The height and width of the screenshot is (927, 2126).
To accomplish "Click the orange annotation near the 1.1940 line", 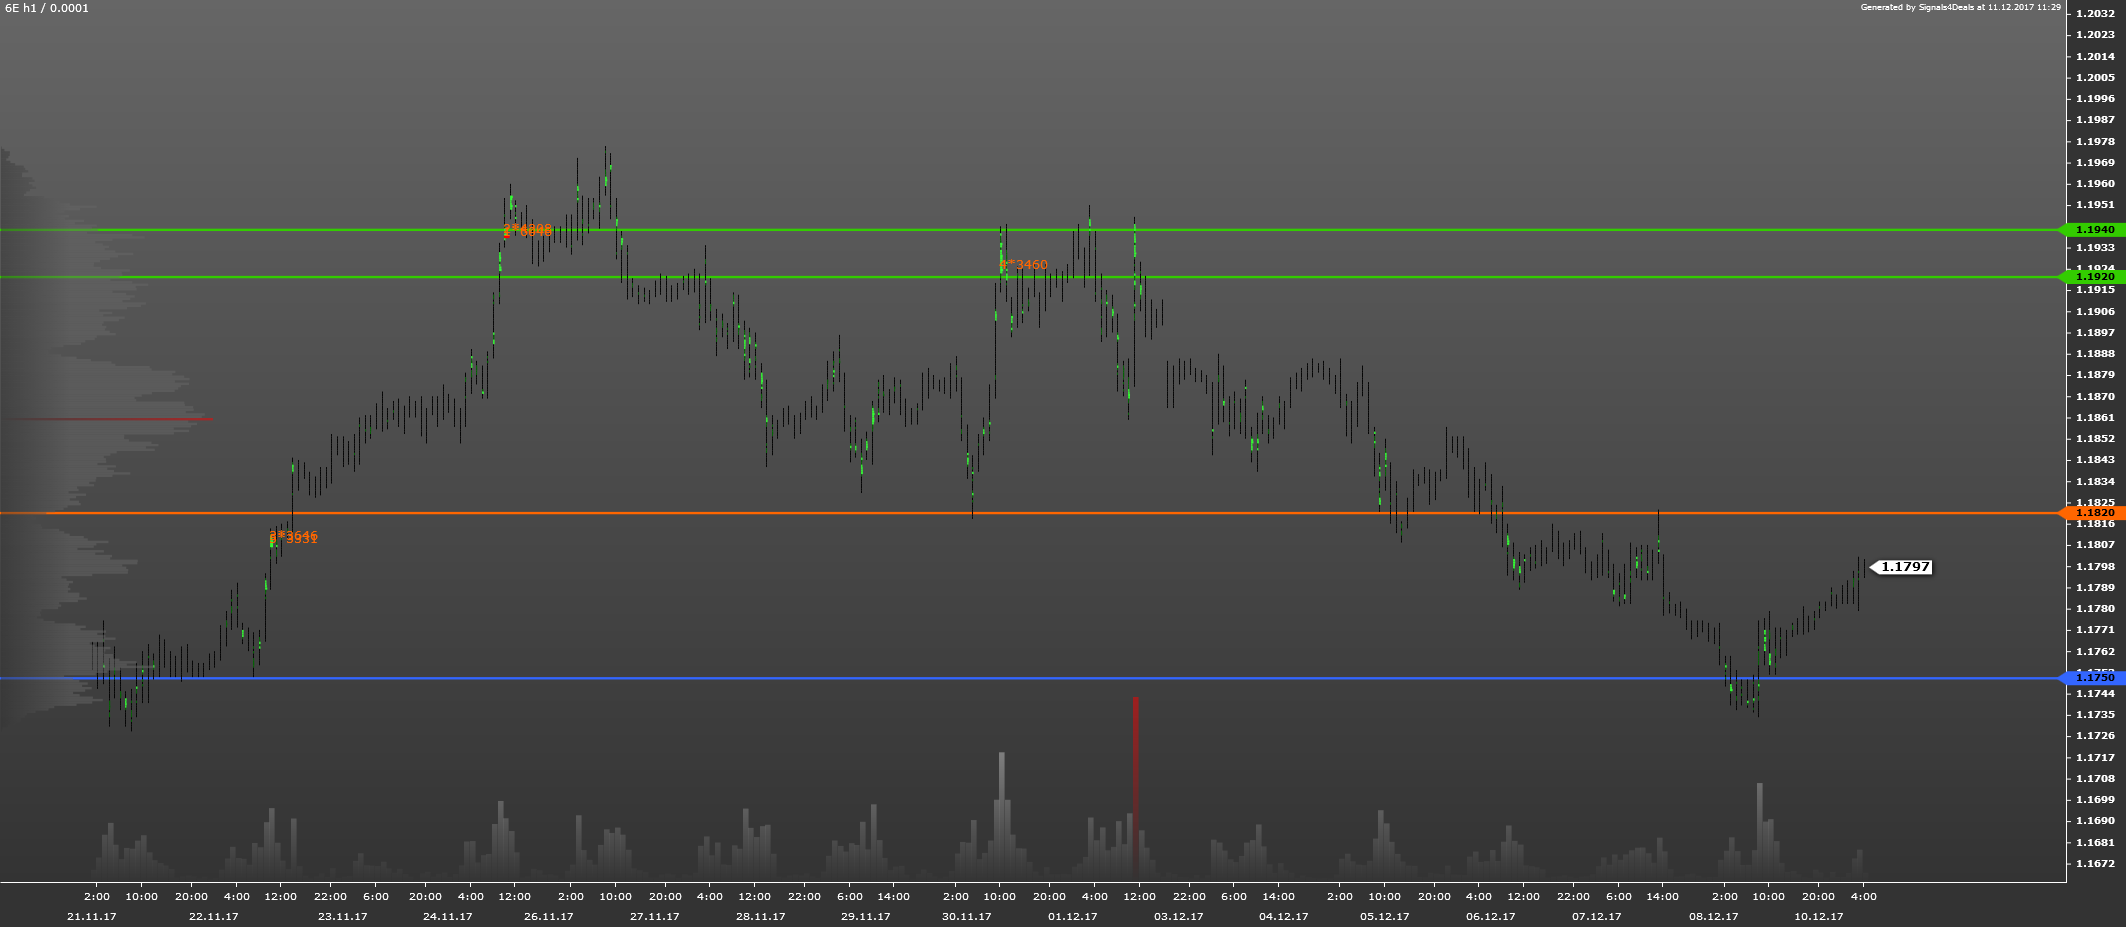I will tap(528, 231).
